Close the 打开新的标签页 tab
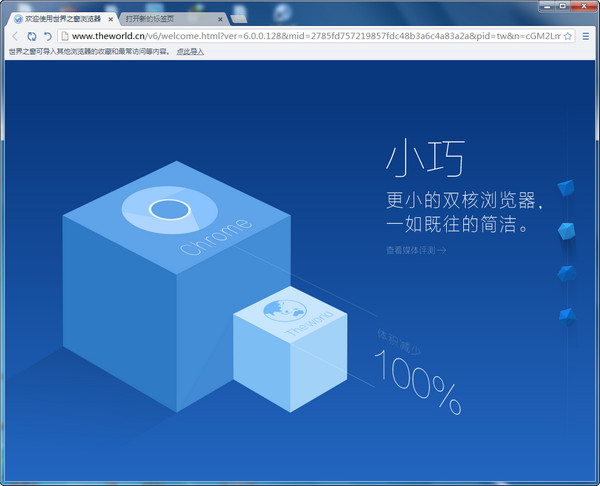600x486 pixels. (x=220, y=18)
